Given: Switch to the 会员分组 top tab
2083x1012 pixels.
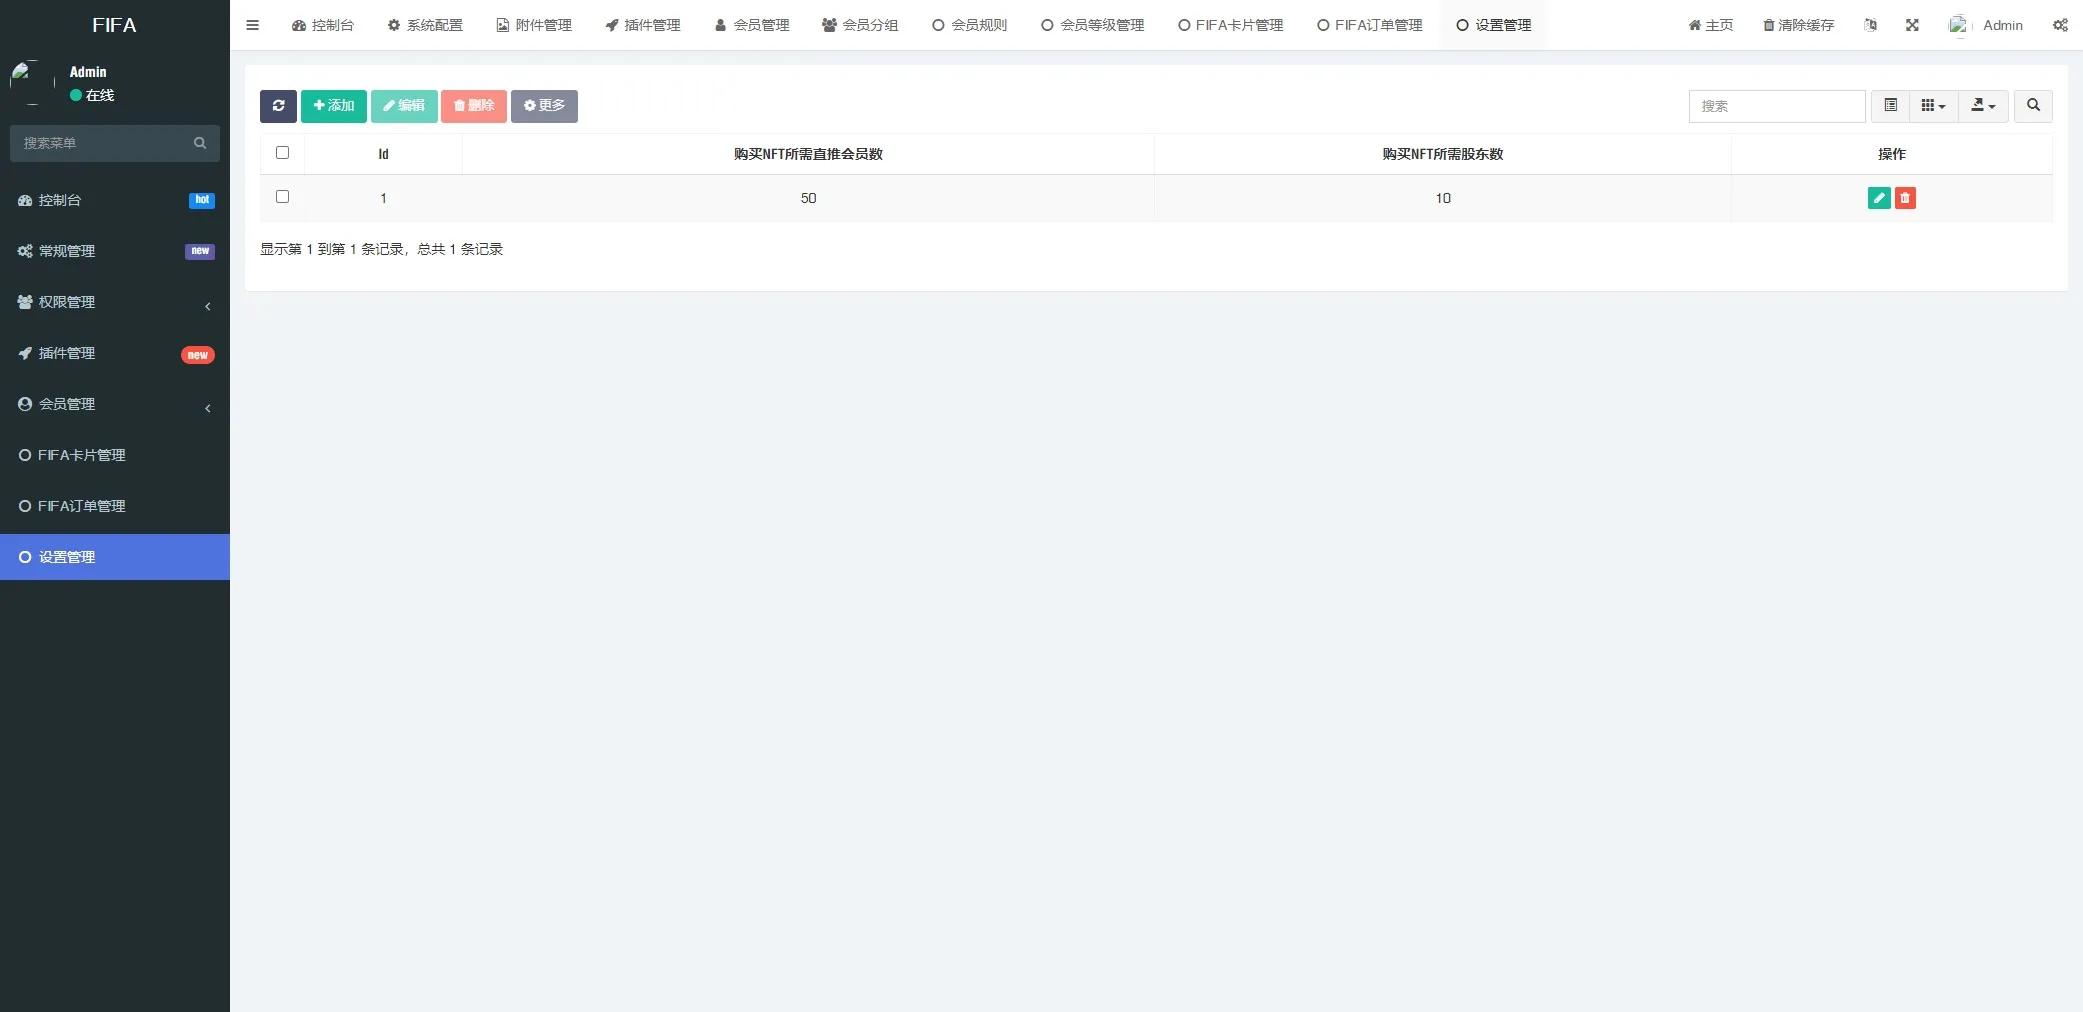Looking at the screenshot, I should click(860, 25).
